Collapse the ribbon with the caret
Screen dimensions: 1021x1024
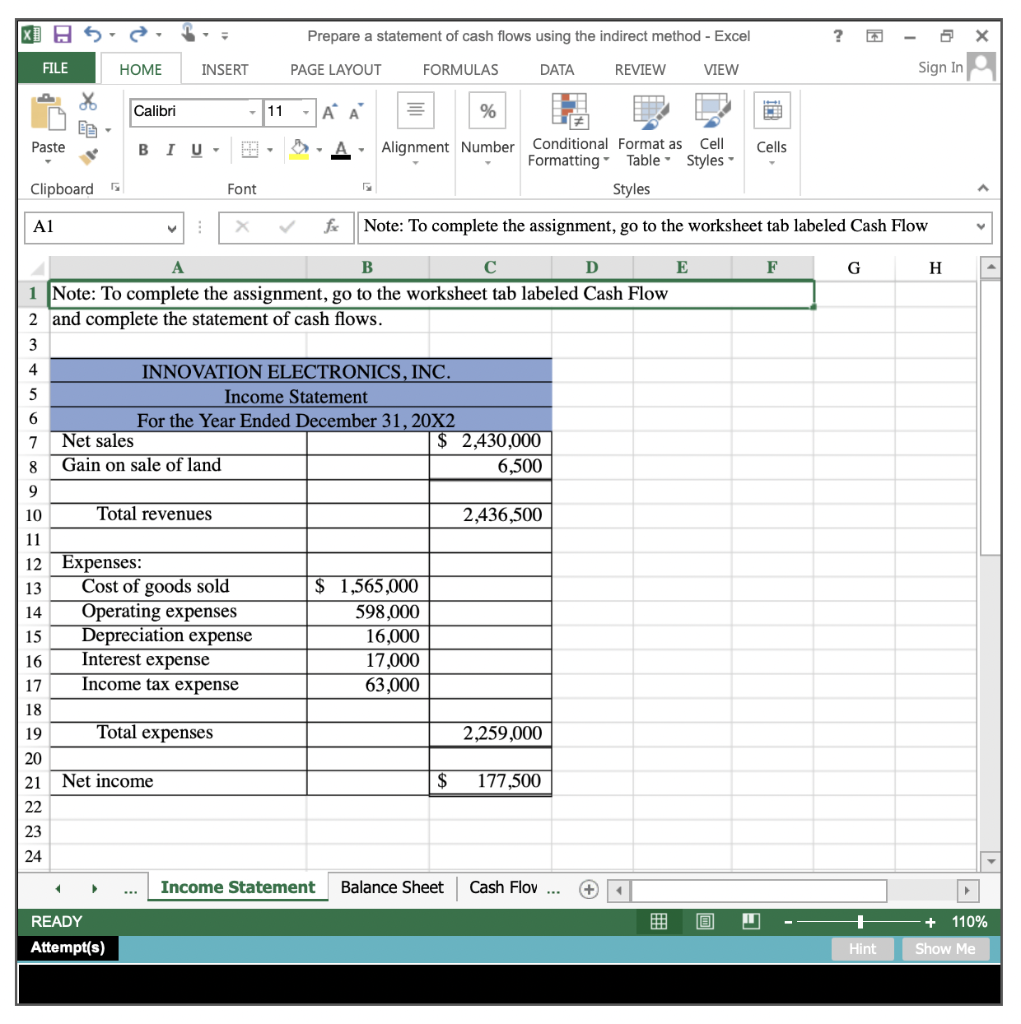(x=983, y=188)
